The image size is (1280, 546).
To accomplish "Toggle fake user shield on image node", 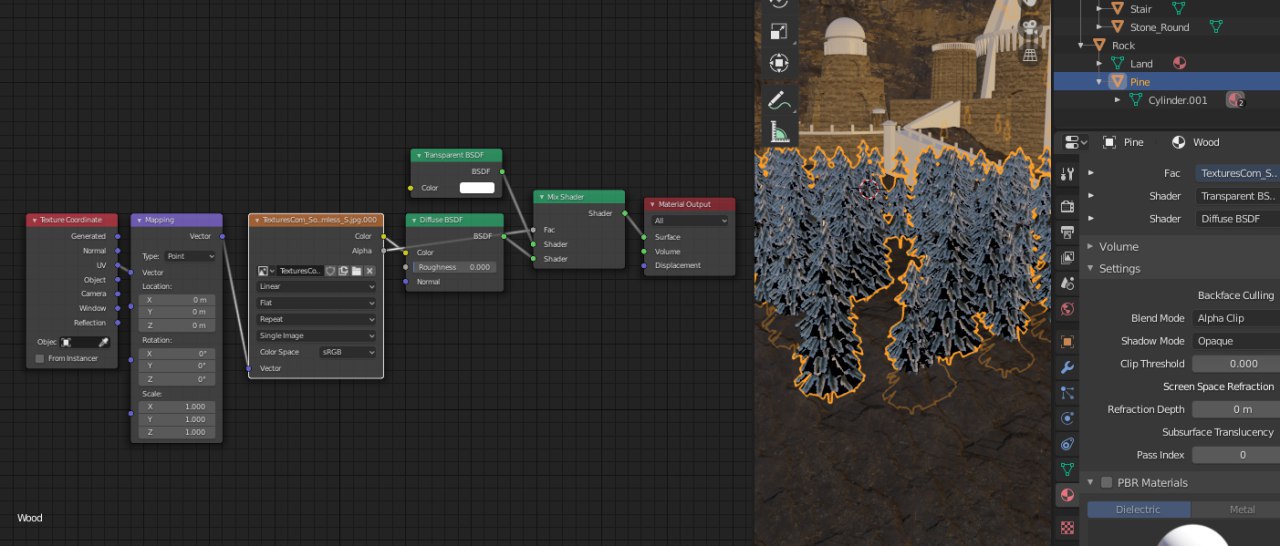I will [330, 271].
